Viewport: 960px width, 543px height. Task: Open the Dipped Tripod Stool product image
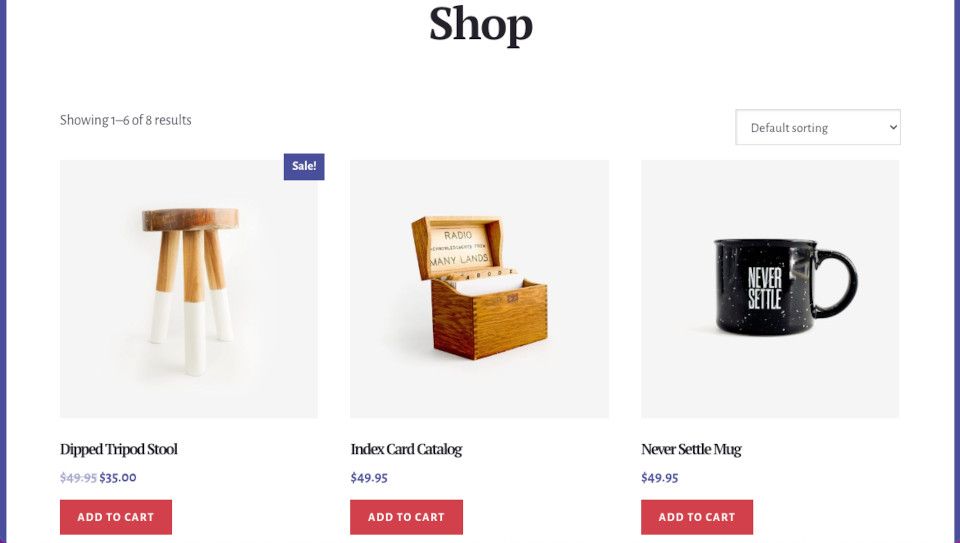(189, 289)
